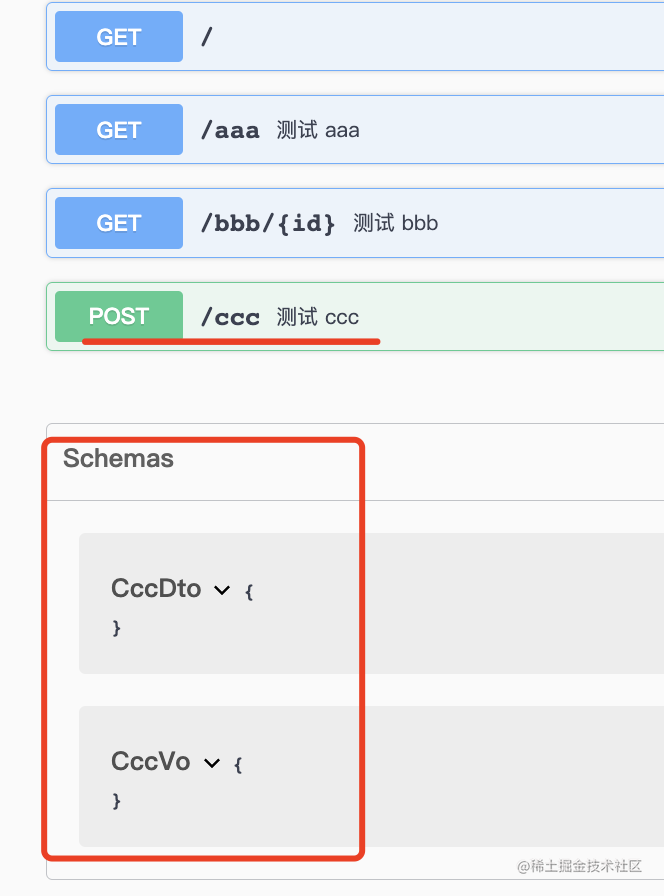Toggle the chevron next to CccVo

tap(211, 763)
